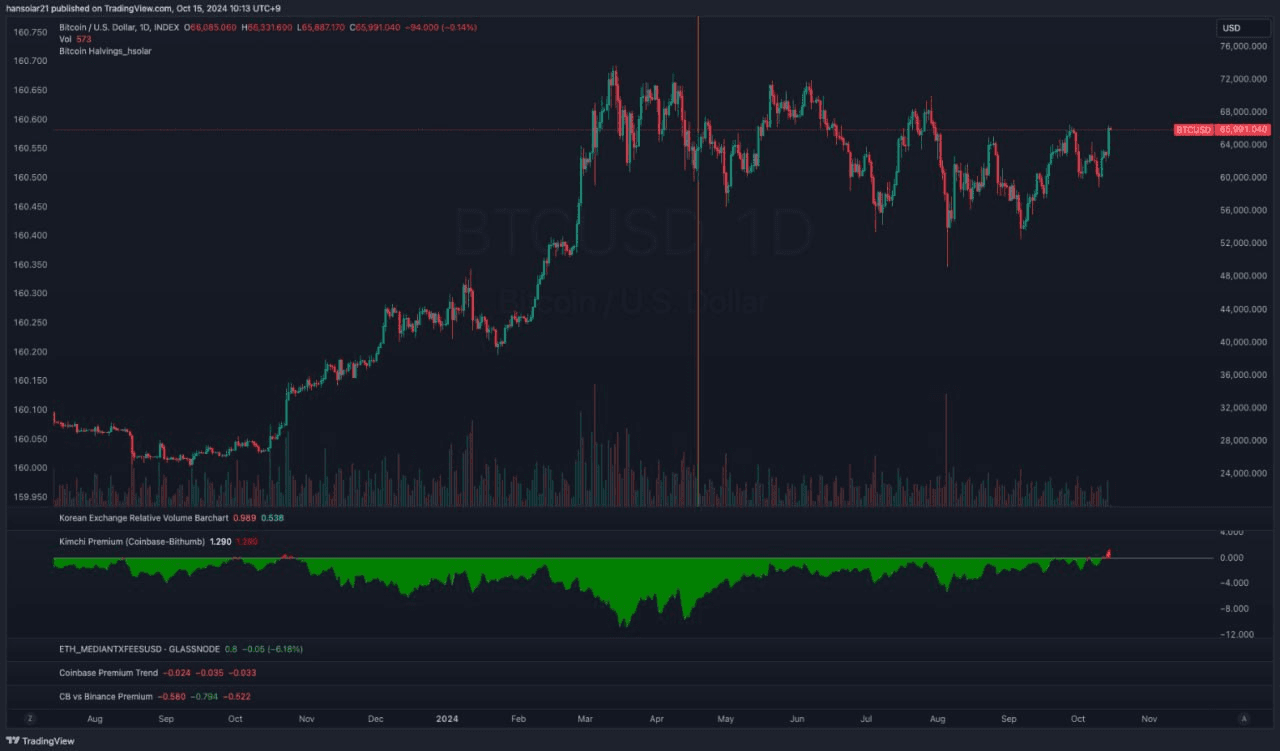Image resolution: width=1280 pixels, height=751 pixels.
Task: Toggle the A auto-scale button on the price axis
Action: coord(1244,718)
